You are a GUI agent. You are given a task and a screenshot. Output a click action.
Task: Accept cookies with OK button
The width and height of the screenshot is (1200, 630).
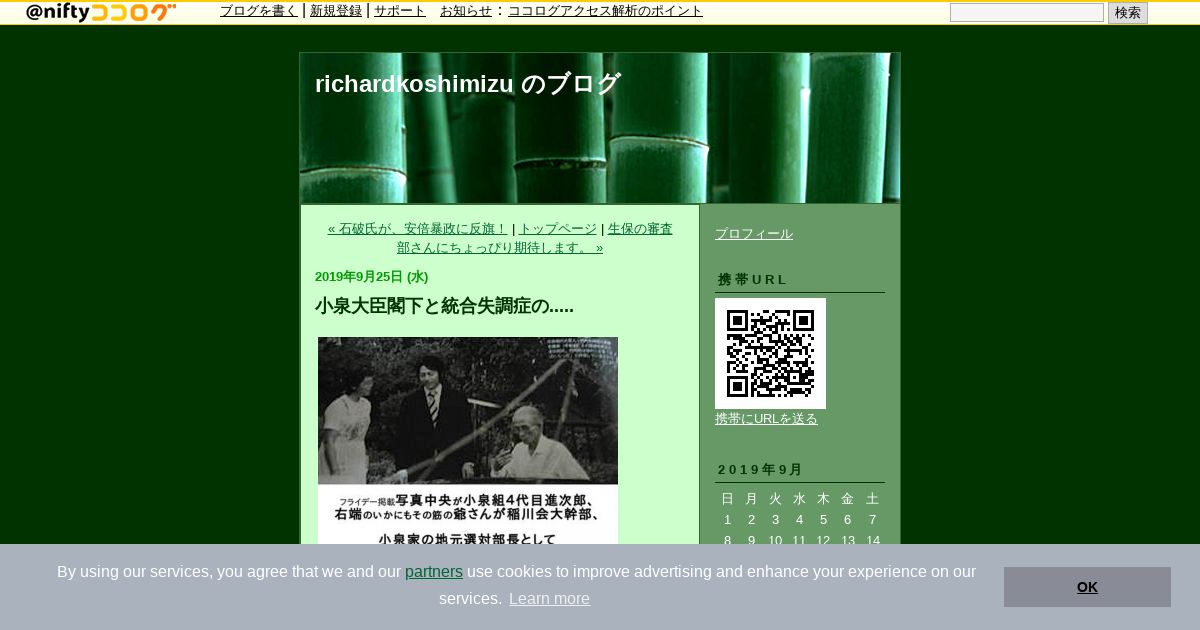[1087, 587]
